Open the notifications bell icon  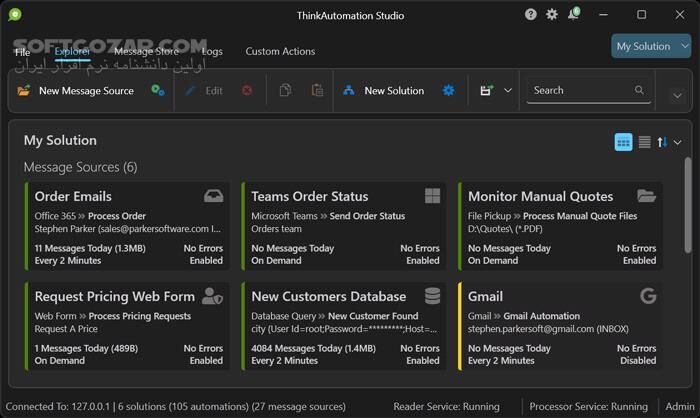coord(574,14)
